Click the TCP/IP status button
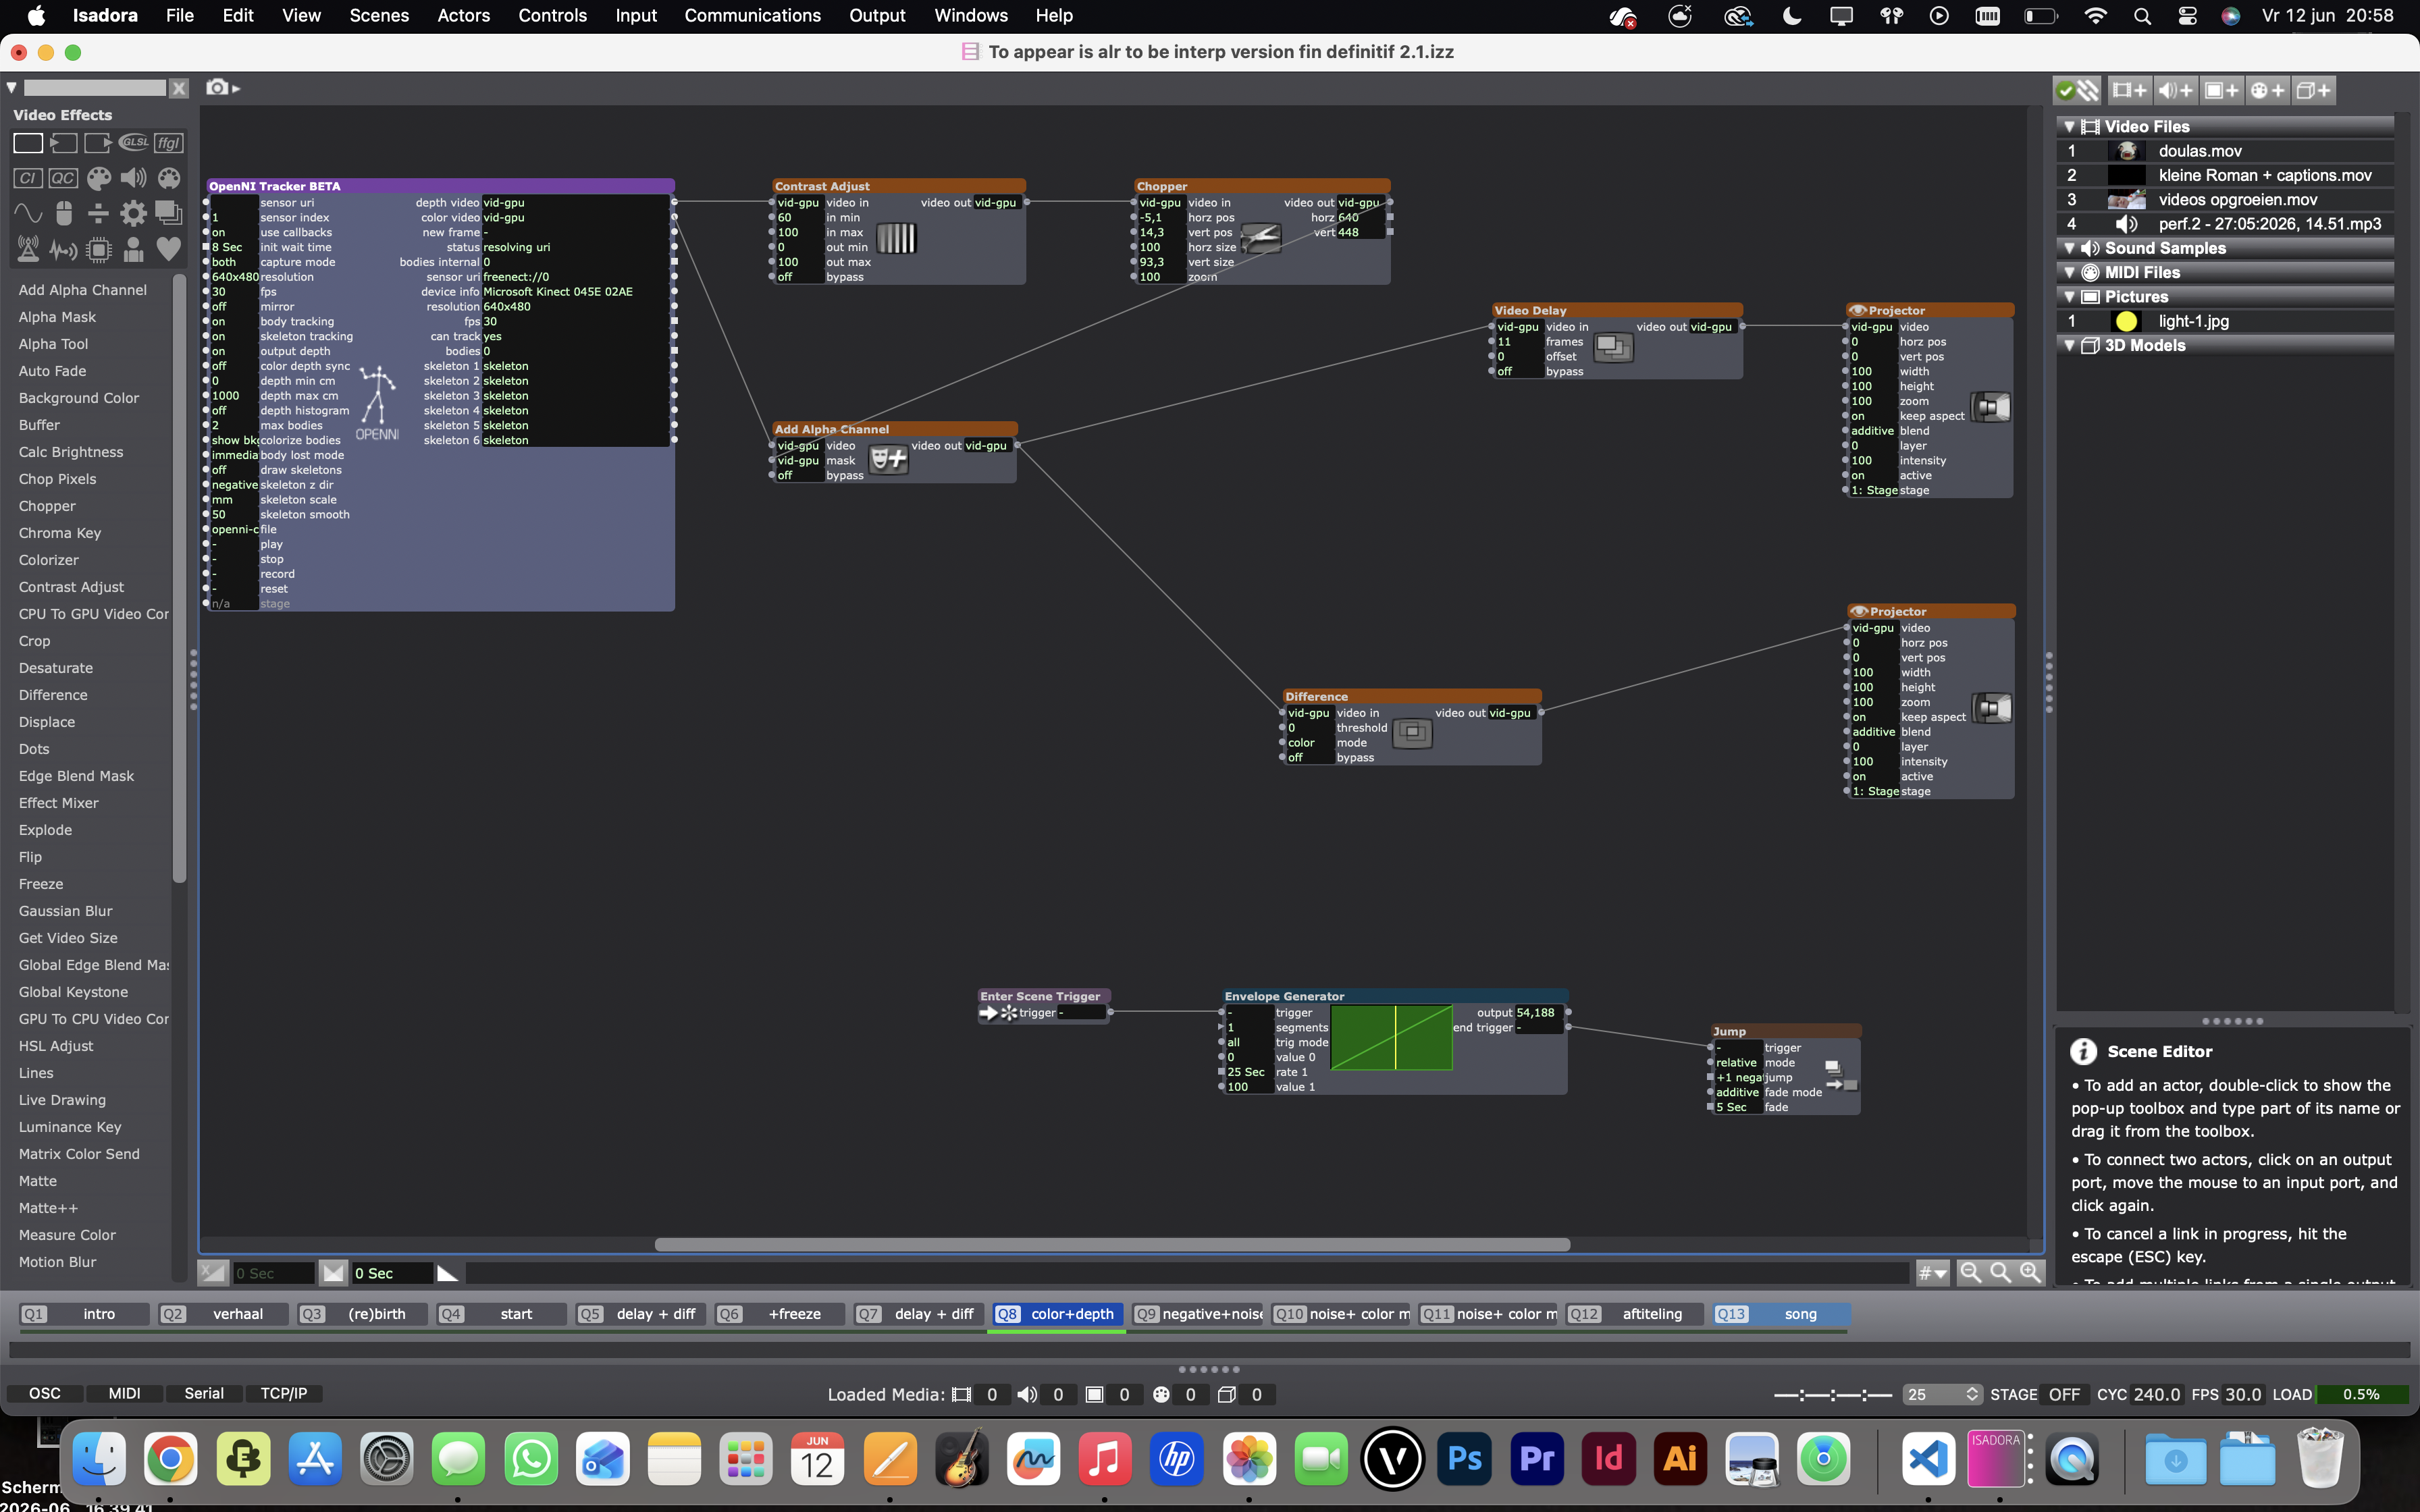The width and height of the screenshot is (2420, 1512). pos(284,1393)
